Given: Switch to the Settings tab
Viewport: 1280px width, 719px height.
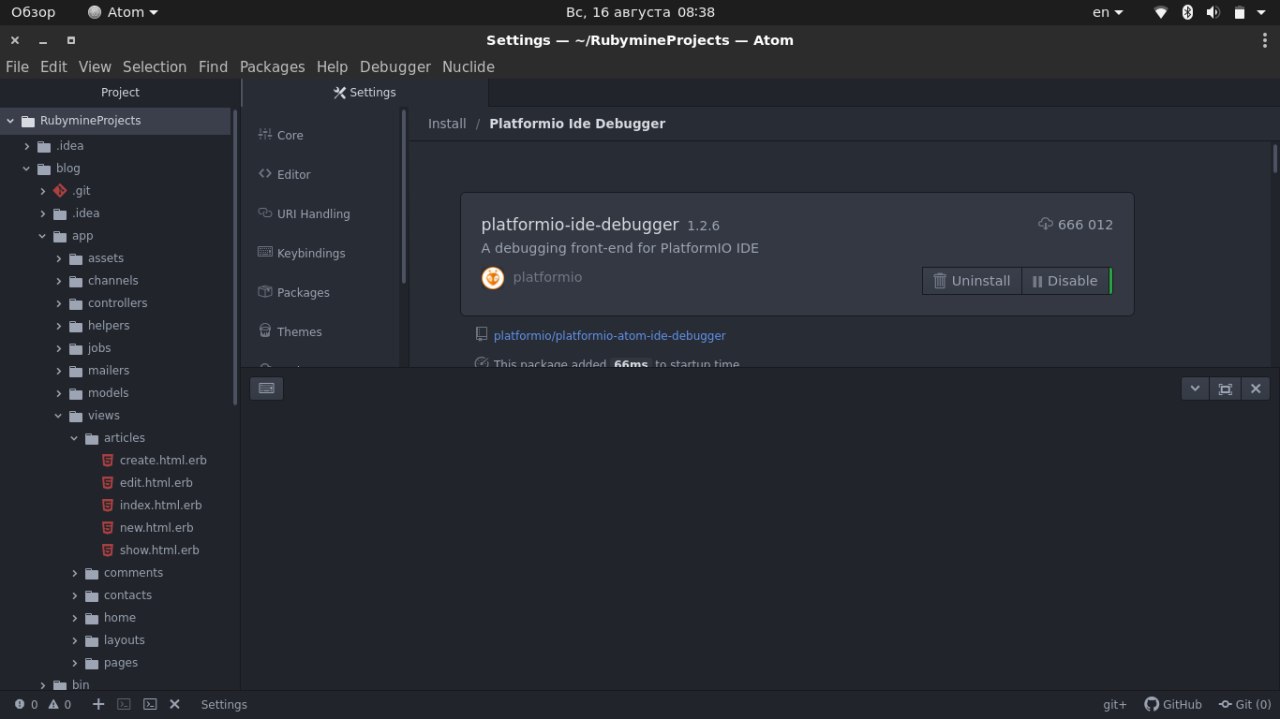Looking at the screenshot, I should coord(365,92).
